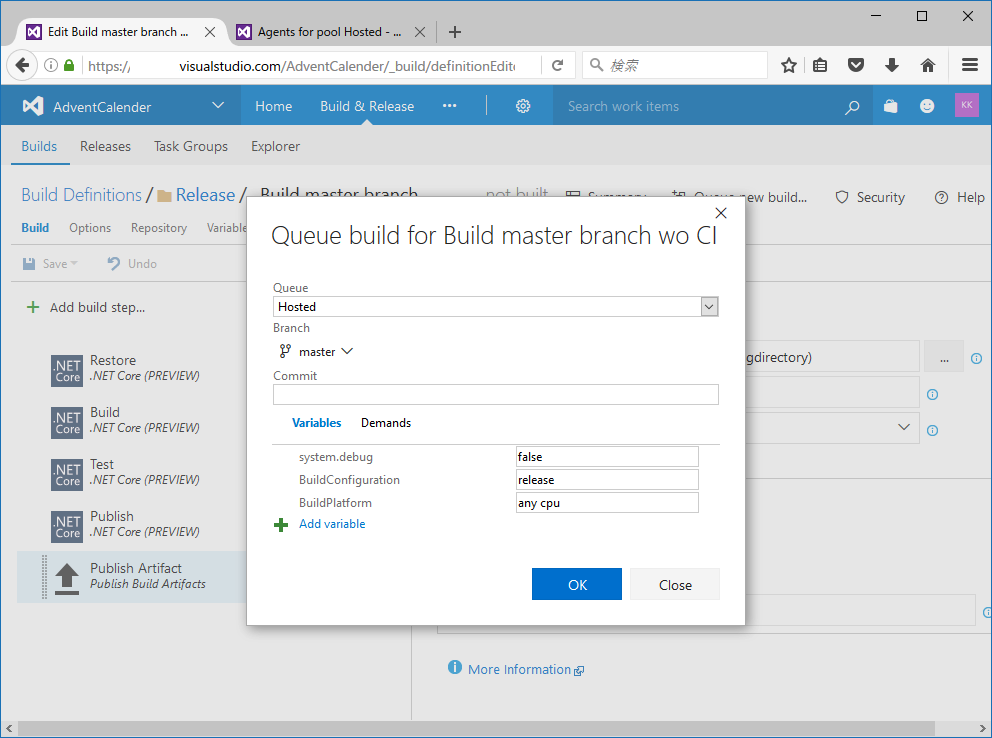
Task: Open the browser library list icon
Action: pyautogui.click(x=820, y=65)
